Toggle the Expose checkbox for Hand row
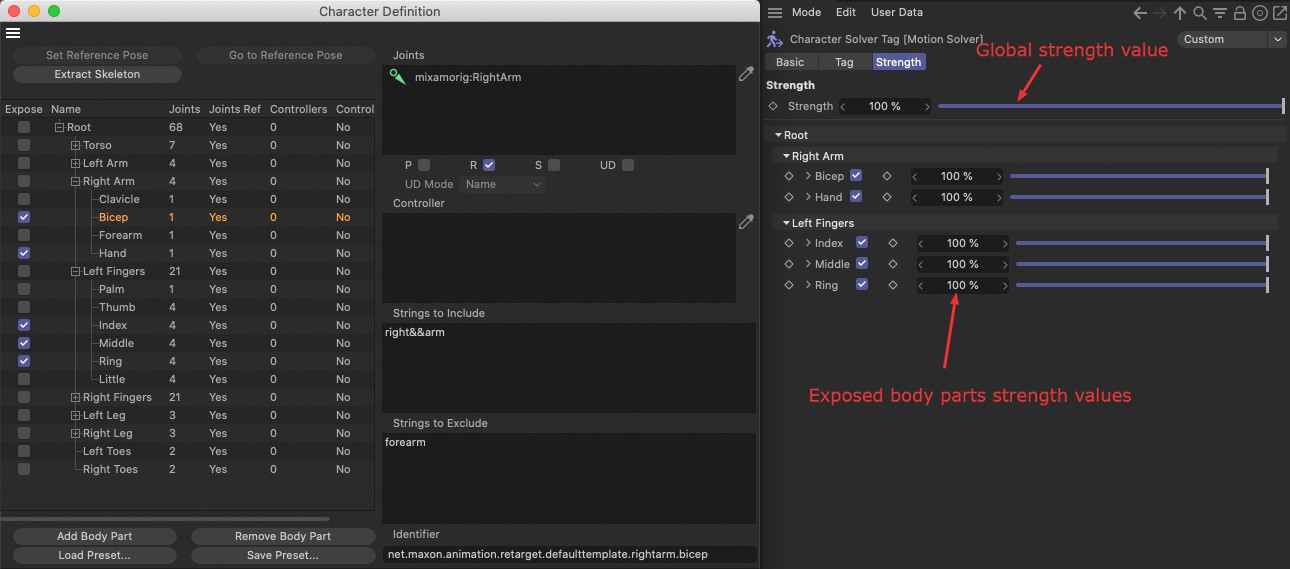The height and width of the screenshot is (569, 1290). pyautogui.click(x=24, y=253)
